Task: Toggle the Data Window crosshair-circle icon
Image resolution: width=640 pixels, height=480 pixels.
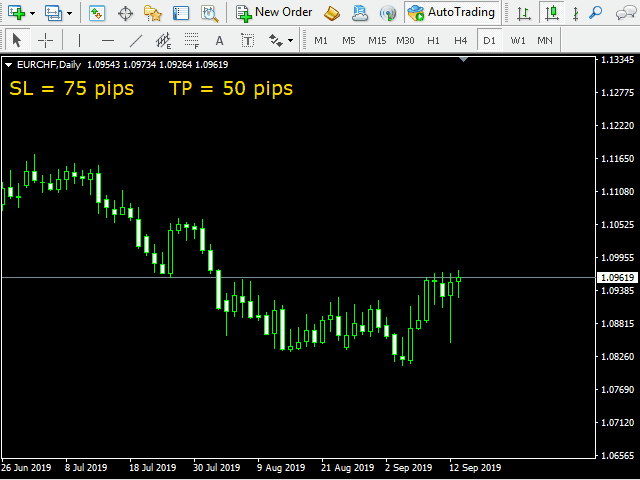Action: point(125,13)
